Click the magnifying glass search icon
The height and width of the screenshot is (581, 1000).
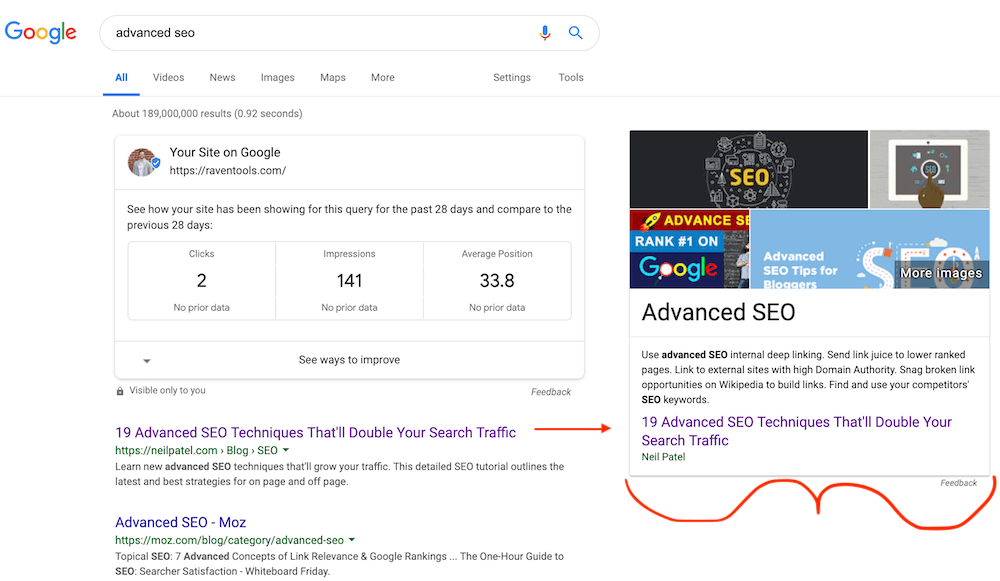click(x=576, y=32)
